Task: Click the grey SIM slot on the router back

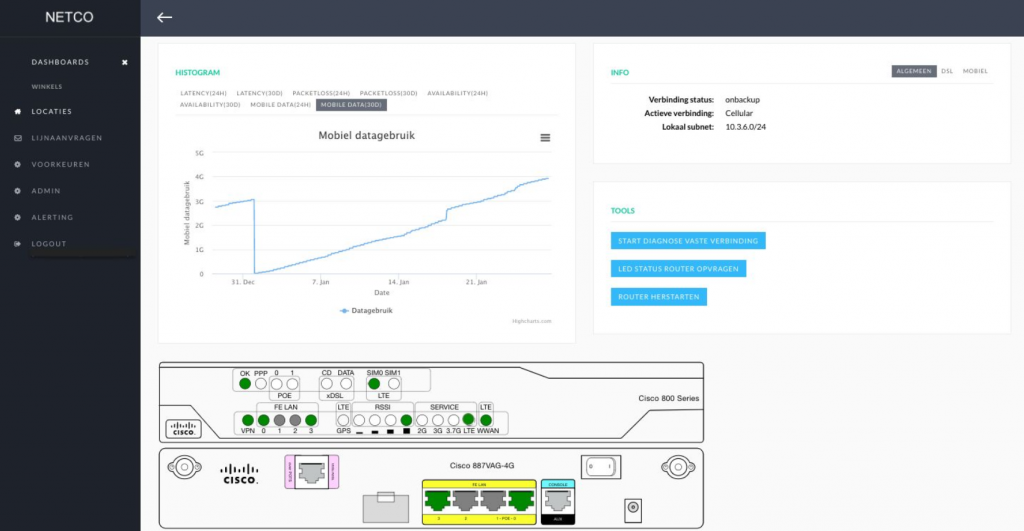Action: (386, 507)
